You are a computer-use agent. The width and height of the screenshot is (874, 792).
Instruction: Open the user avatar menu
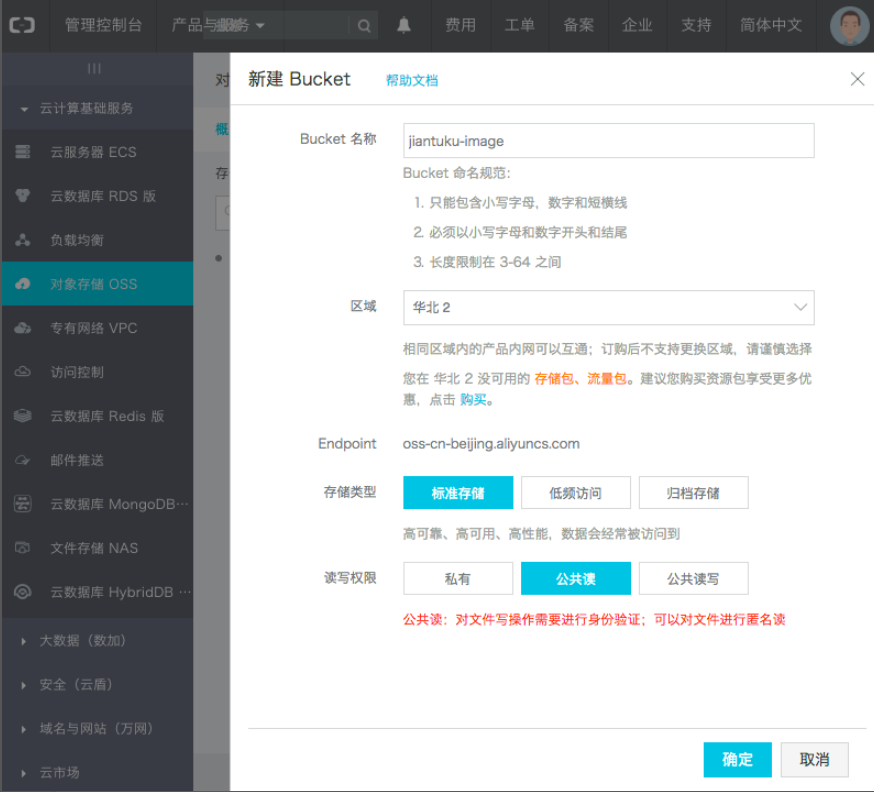(849, 26)
